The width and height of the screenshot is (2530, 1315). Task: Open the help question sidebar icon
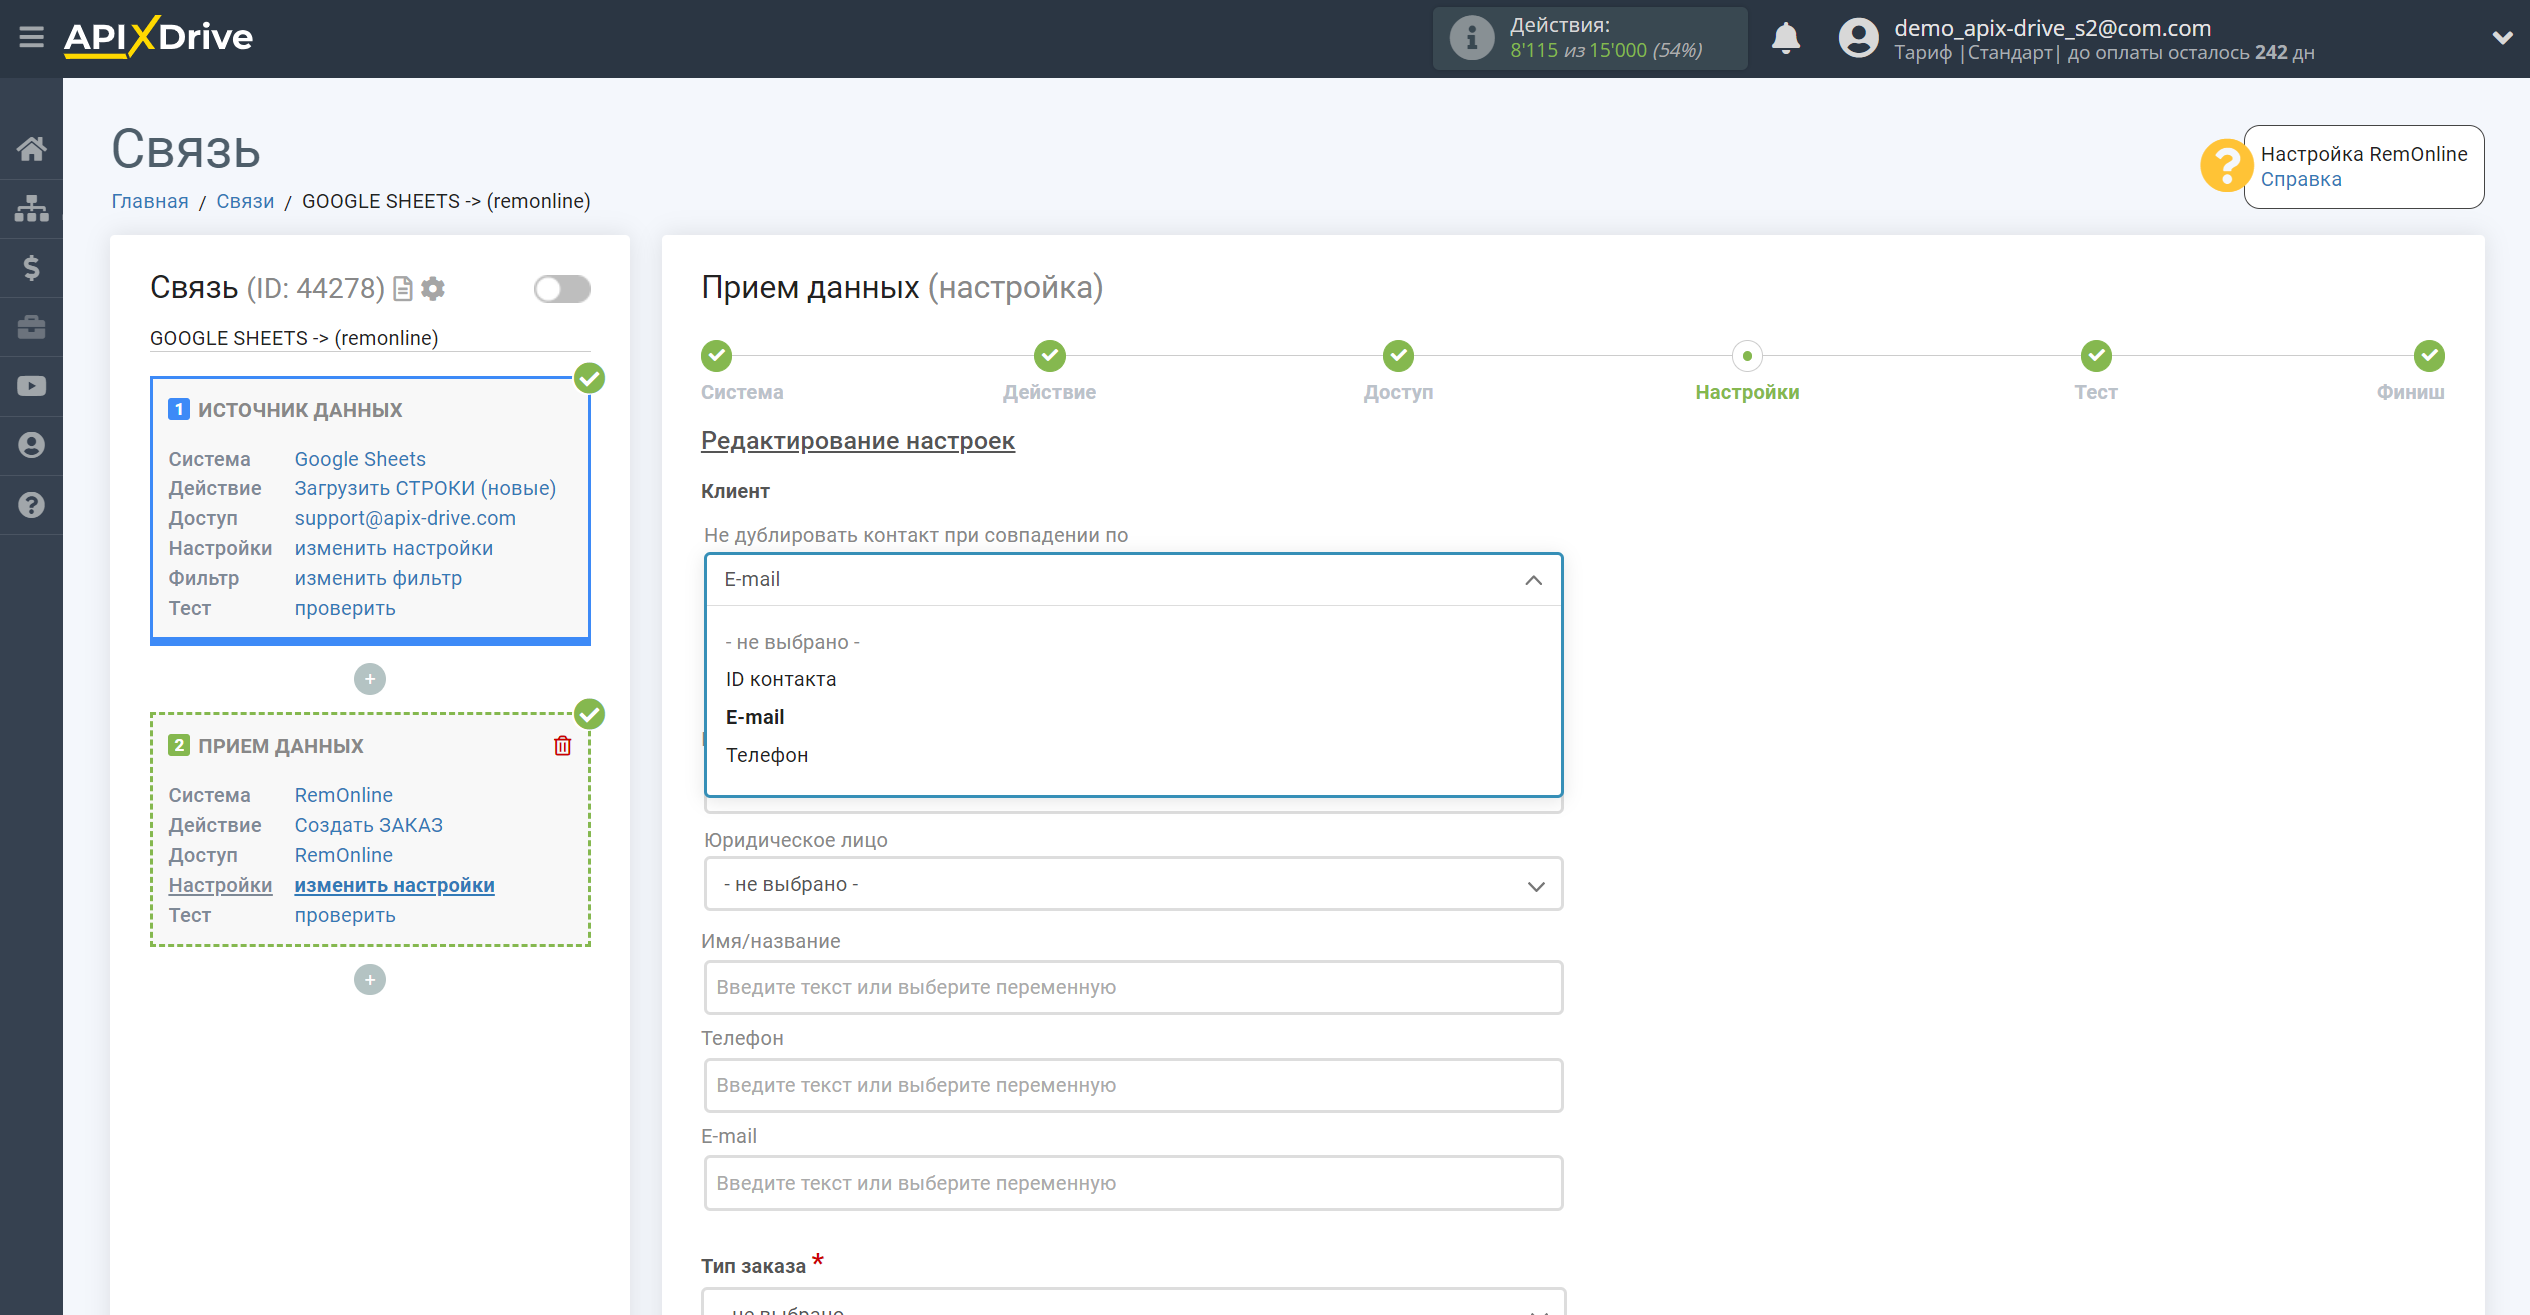pos(31,505)
